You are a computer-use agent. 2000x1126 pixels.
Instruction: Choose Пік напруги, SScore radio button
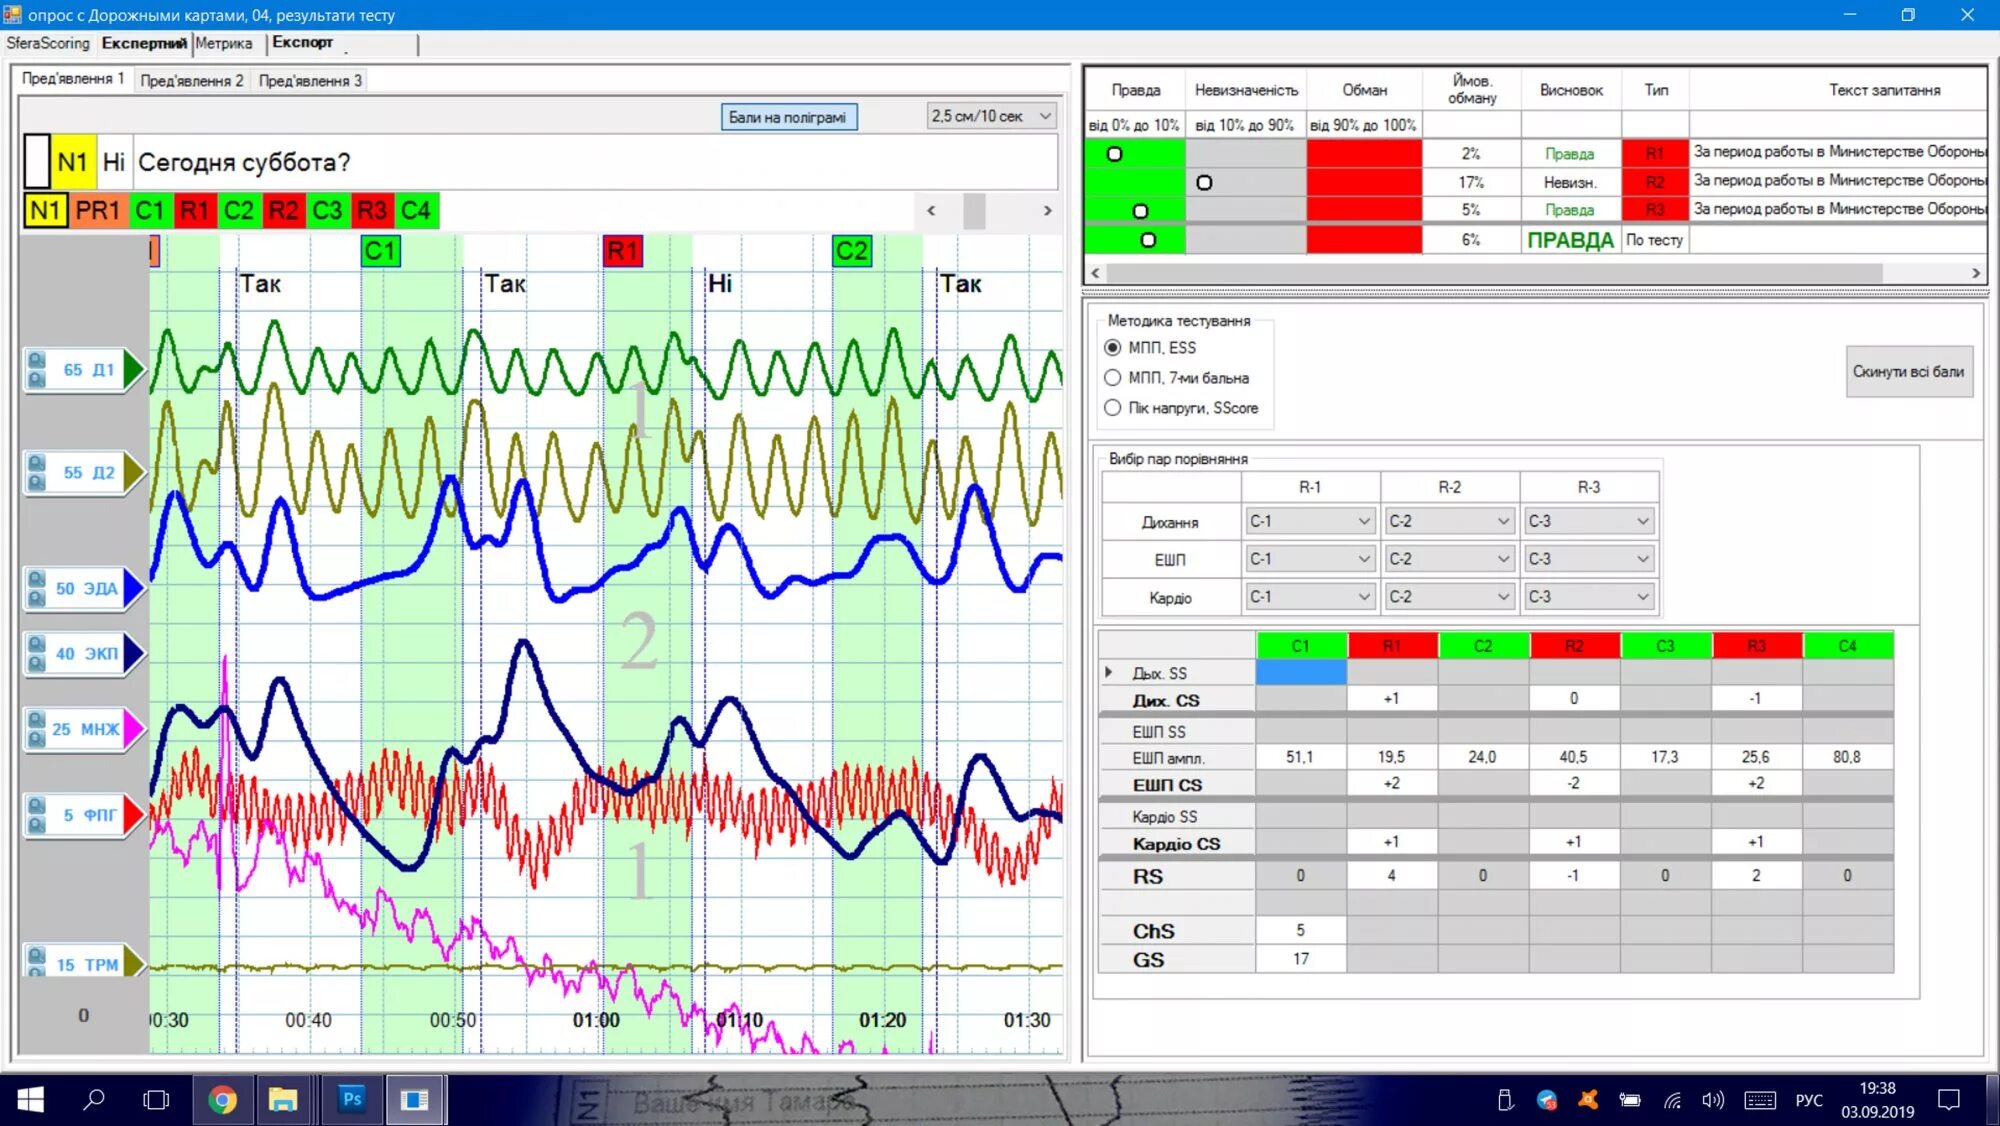pos(1113,408)
